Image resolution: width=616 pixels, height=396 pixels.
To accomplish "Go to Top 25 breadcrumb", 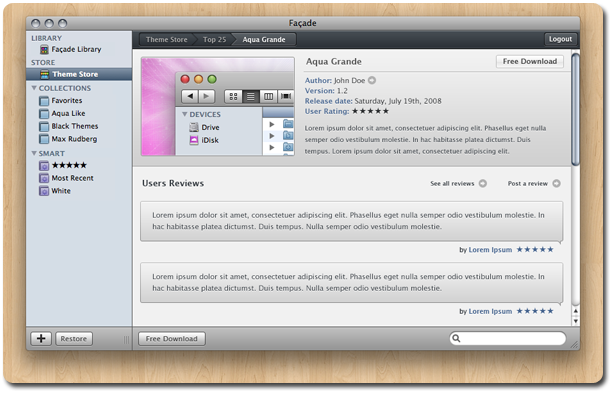I will (x=214, y=40).
